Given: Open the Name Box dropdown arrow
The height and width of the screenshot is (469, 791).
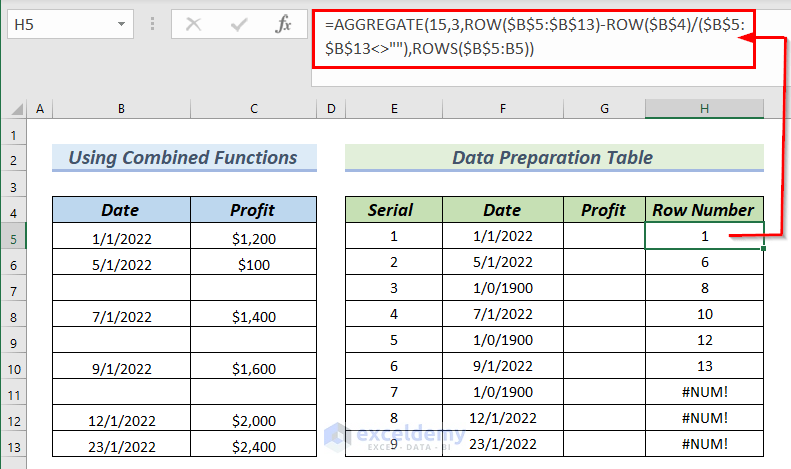Looking at the screenshot, I should click(121, 24).
